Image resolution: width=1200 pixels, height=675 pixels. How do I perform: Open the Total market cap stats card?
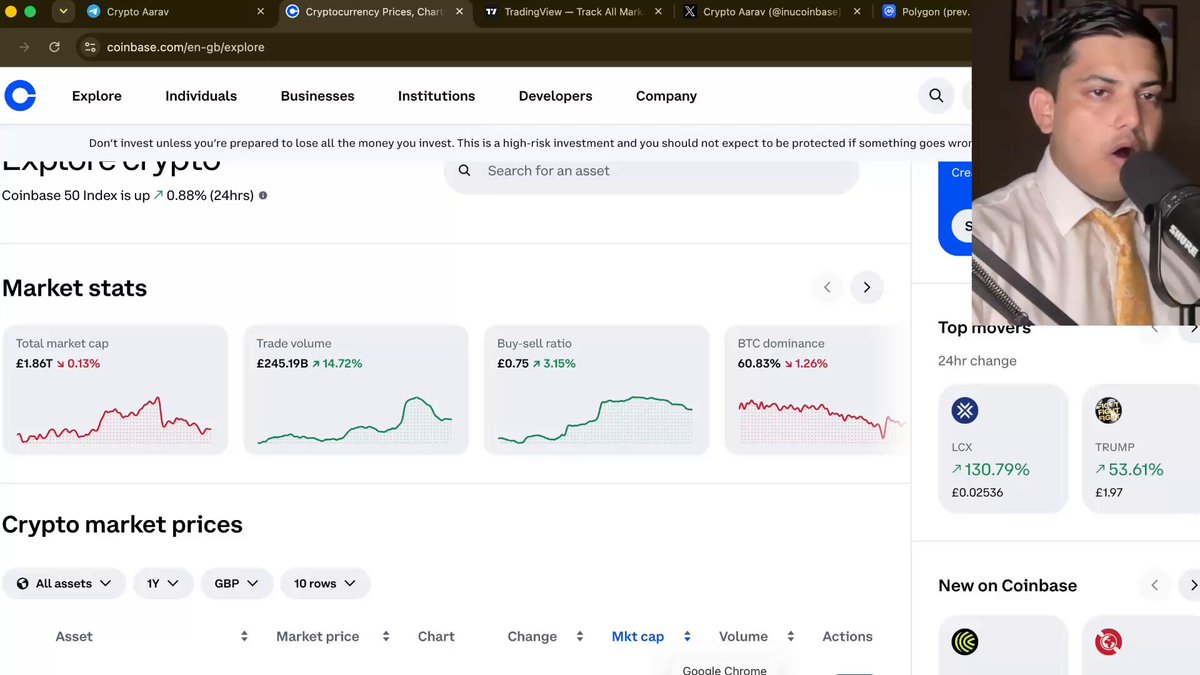(115, 390)
